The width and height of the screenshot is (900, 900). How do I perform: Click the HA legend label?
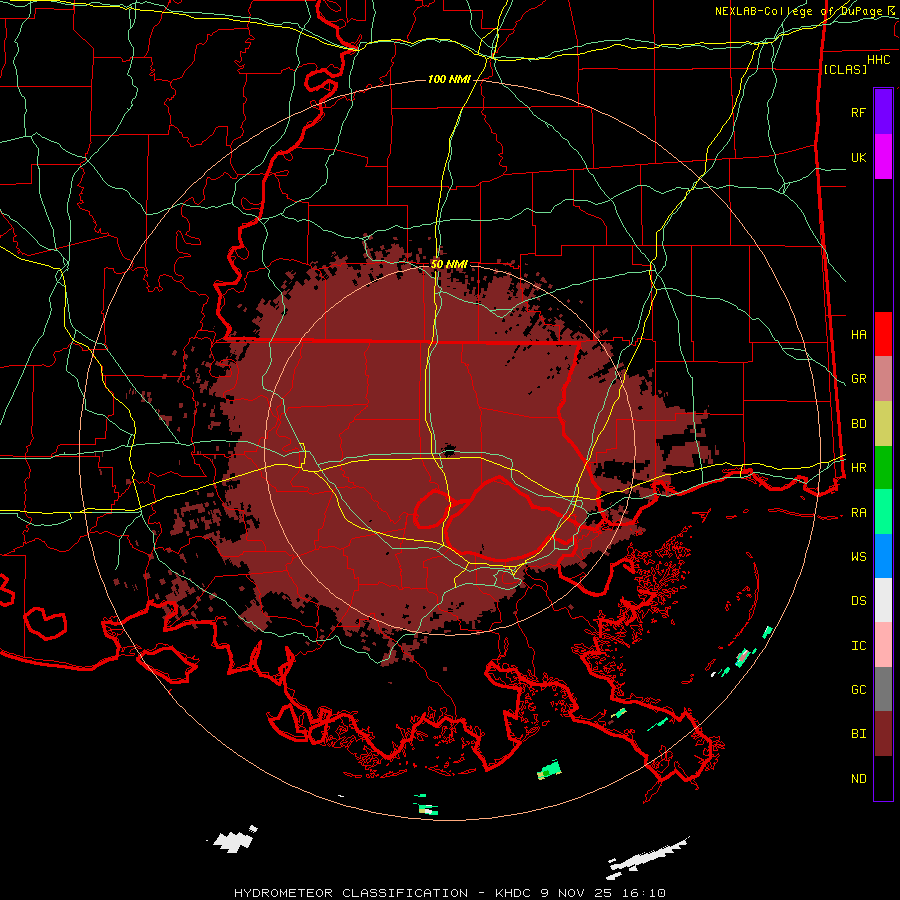(858, 334)
